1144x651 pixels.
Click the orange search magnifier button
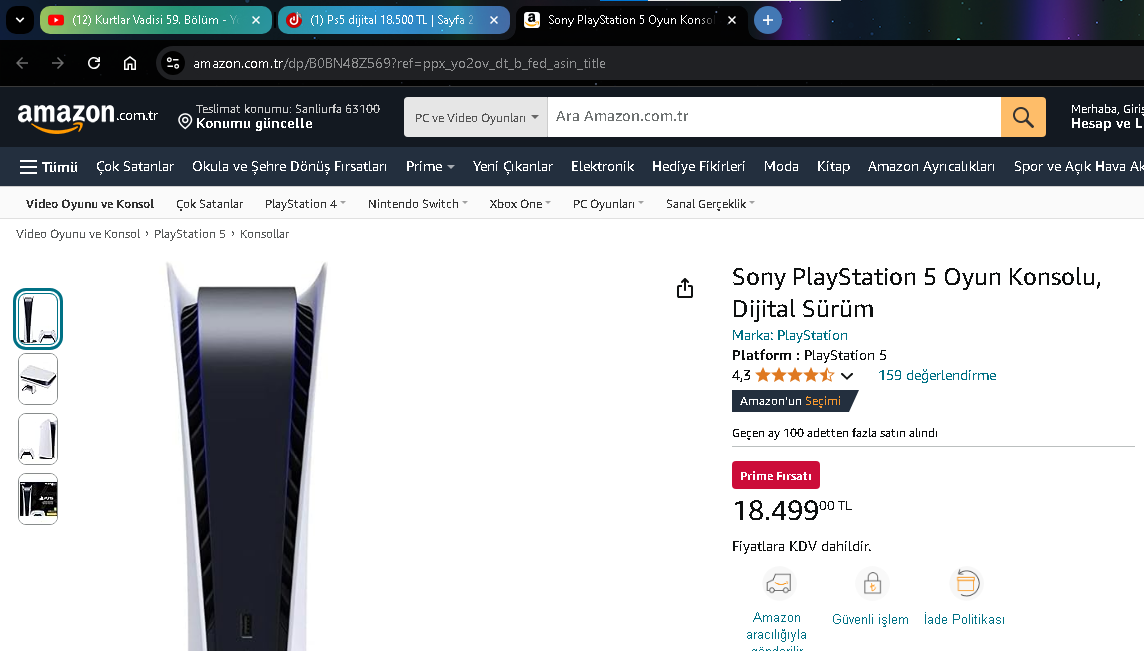click(1023, 117)
